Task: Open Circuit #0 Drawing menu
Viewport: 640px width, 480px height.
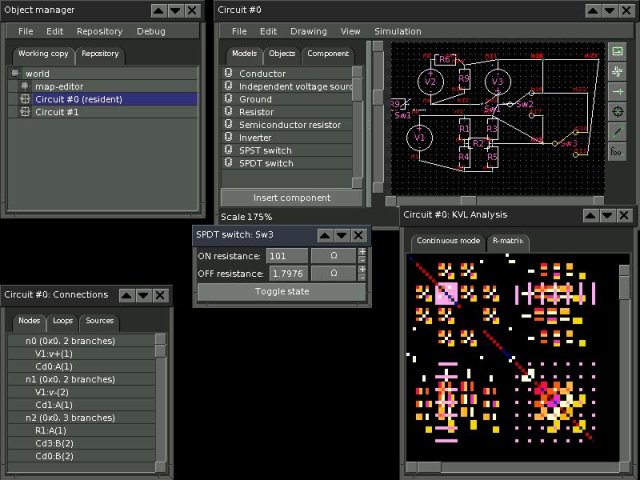Action: tap(309, 31)
